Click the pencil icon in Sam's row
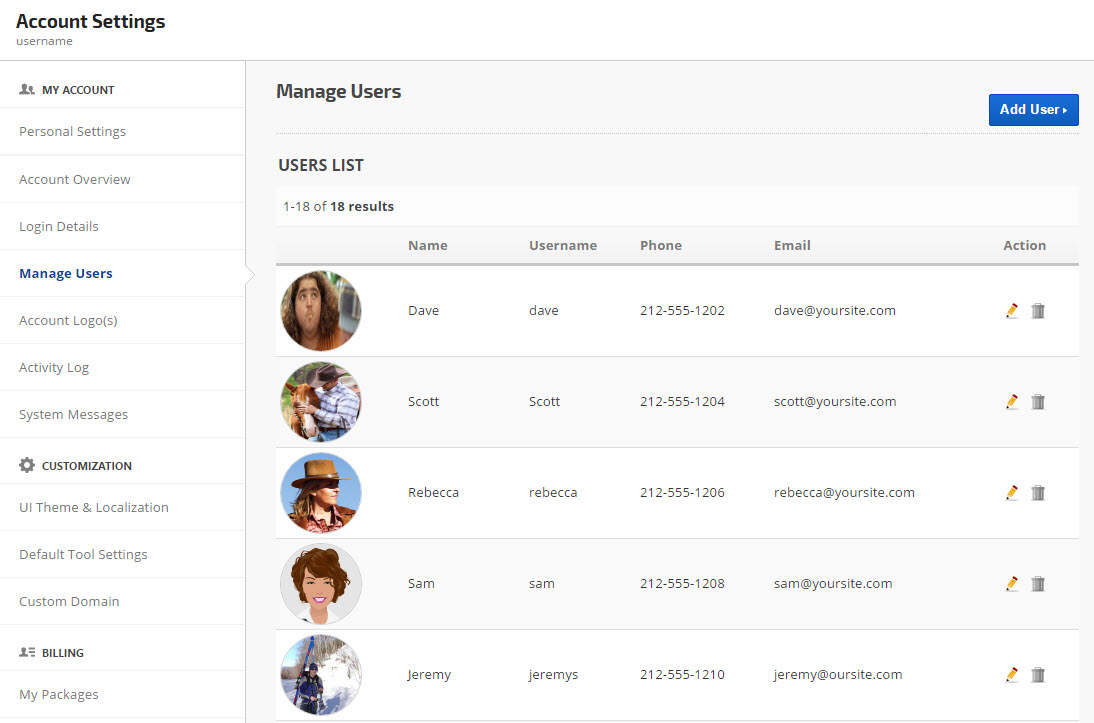 (x=1012, y=584)
